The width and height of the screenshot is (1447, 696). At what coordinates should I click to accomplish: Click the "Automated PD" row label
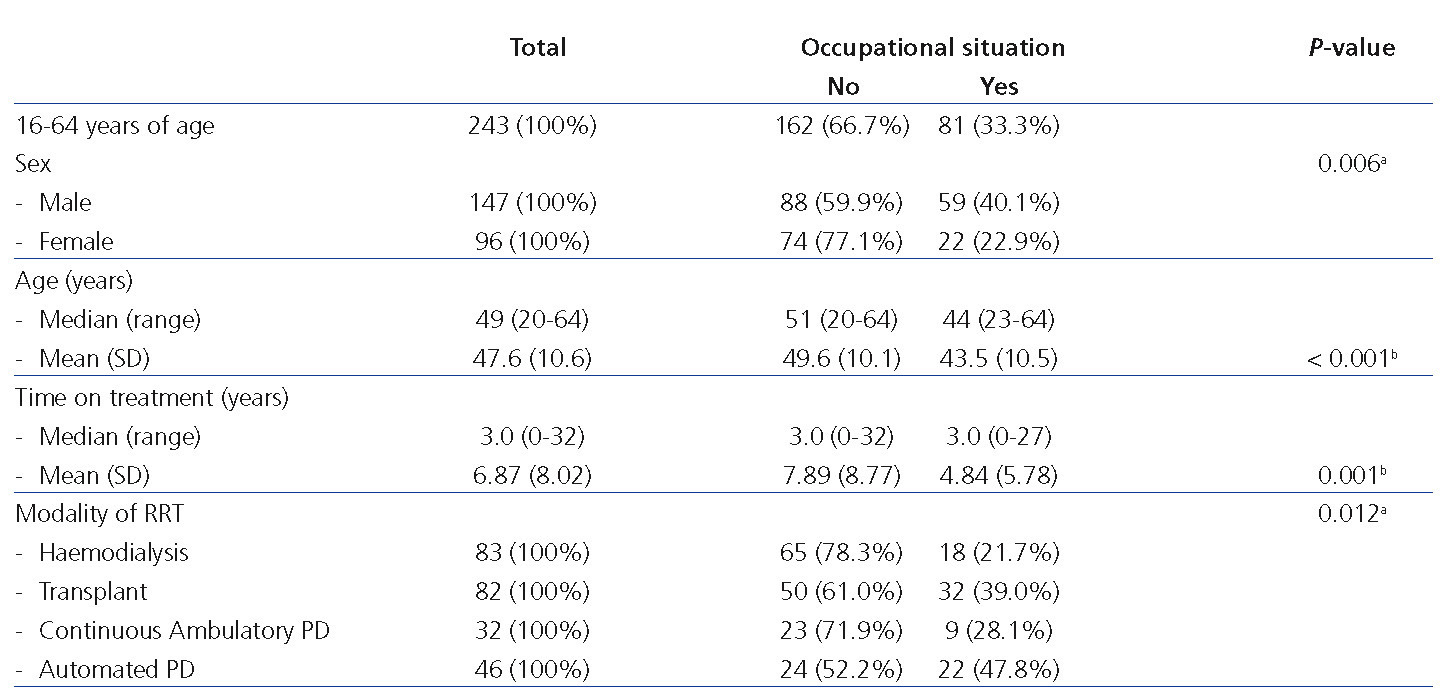pyautogui.click(x=116, y=669)
